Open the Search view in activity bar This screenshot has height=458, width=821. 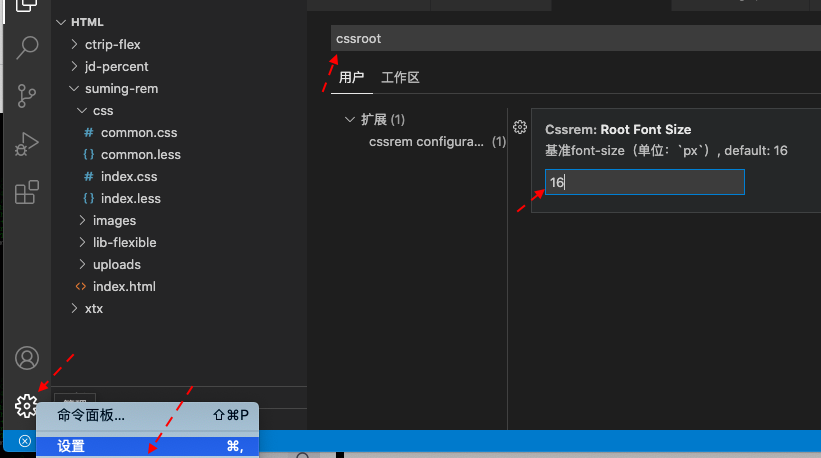tap(27, 47)
